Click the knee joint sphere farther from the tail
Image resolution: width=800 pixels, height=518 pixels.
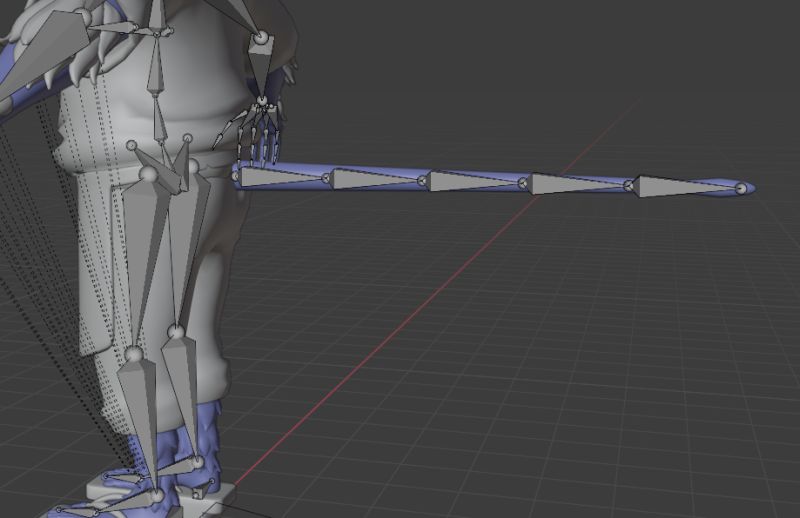pos(134,353)
